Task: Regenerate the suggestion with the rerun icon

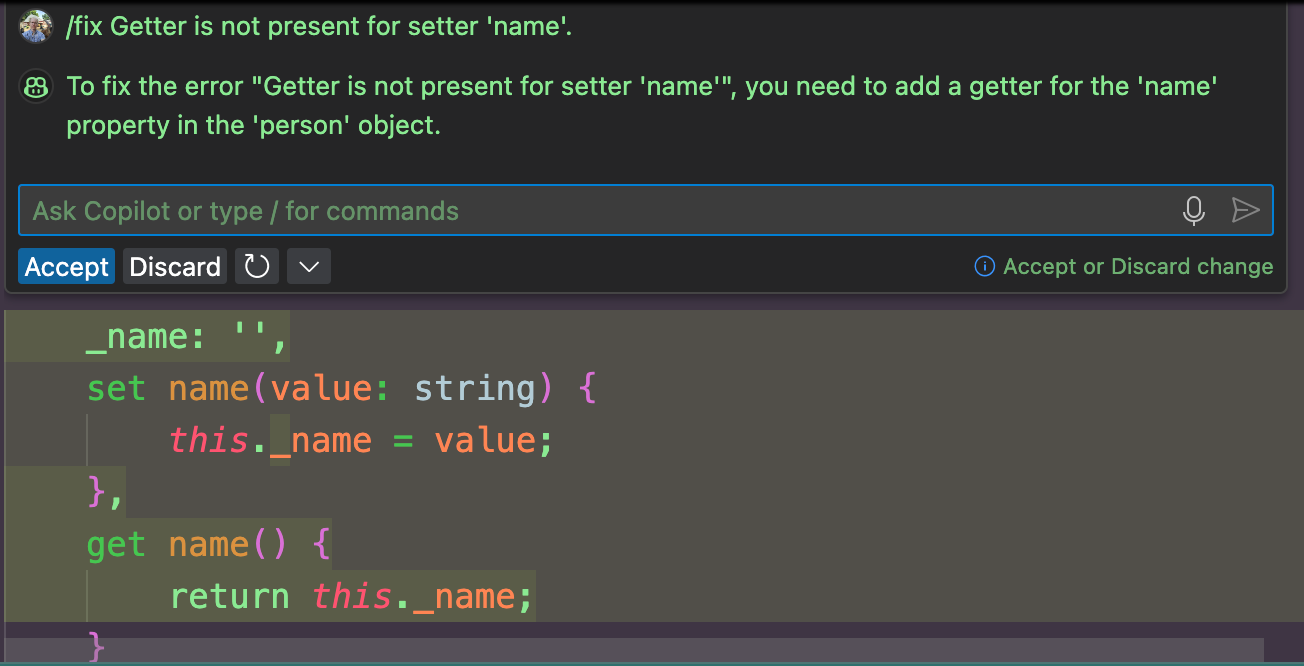Action: pyautogui.click(x=257, y=267)
